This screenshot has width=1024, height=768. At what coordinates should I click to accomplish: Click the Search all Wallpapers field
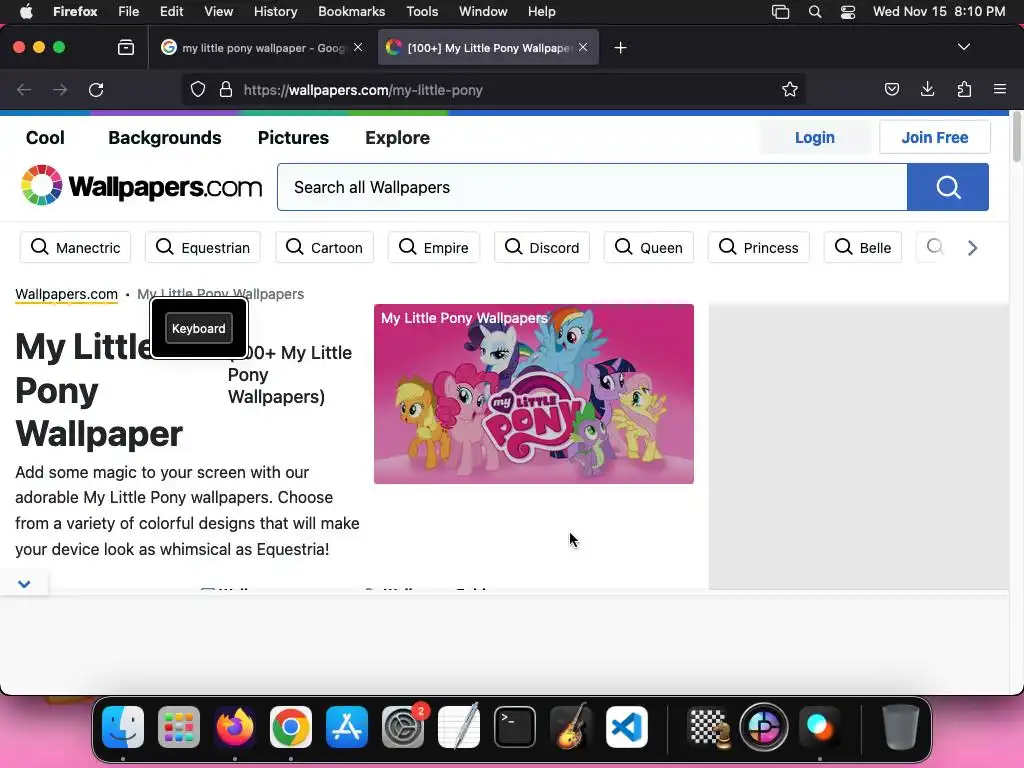[x=592, y=187]
